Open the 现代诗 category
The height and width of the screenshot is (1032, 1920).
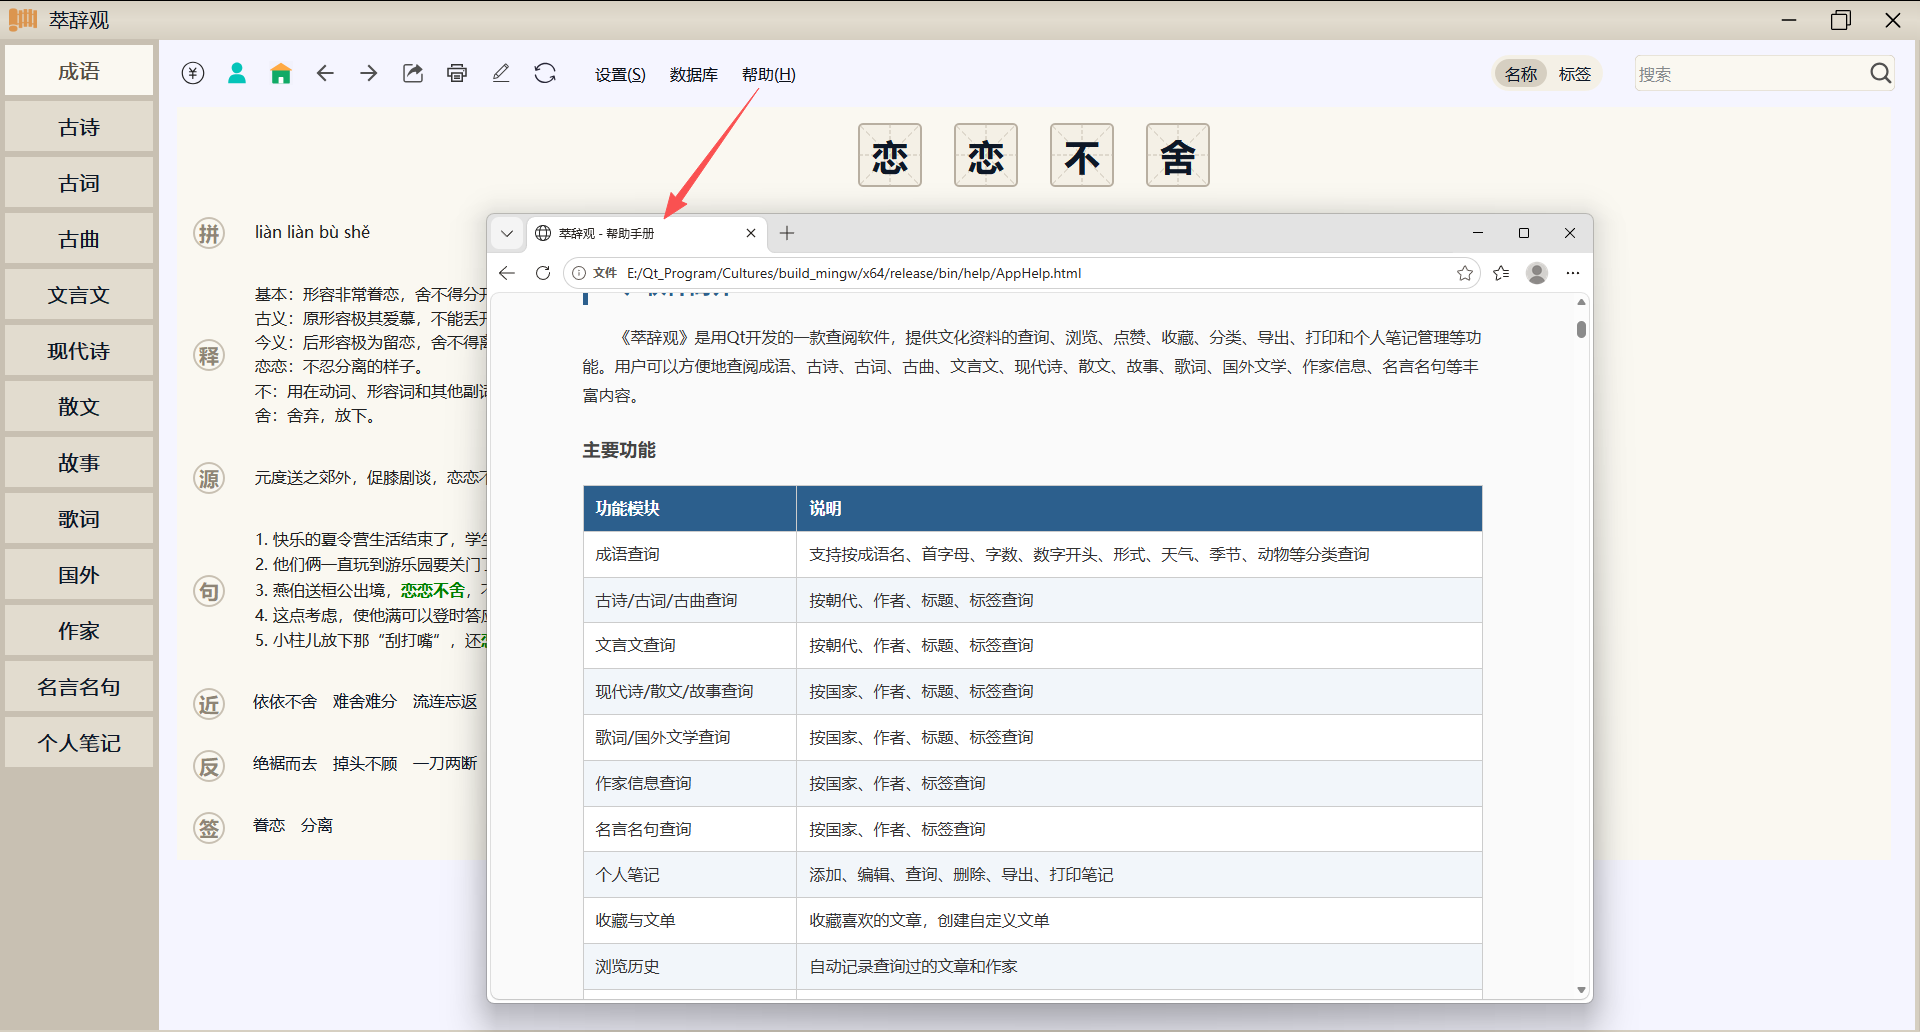pos(79,351)
